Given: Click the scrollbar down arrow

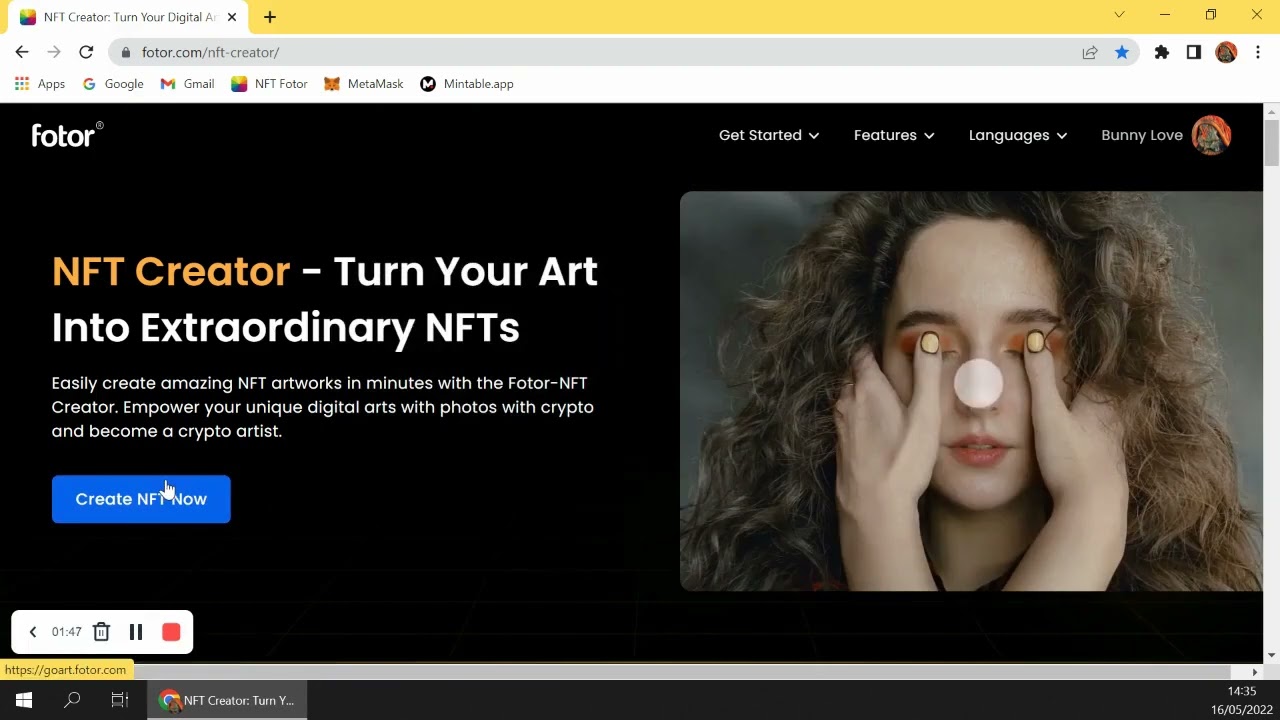Looking at the screenshot, I should pyautogui.click(x=1272, y=655).
